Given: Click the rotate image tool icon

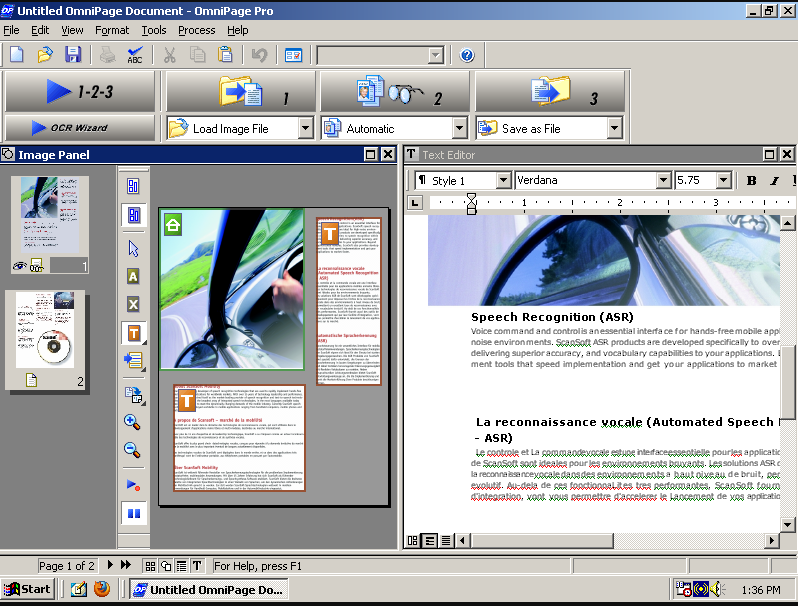Looking at the screenshot, I should tap(134, 394).
